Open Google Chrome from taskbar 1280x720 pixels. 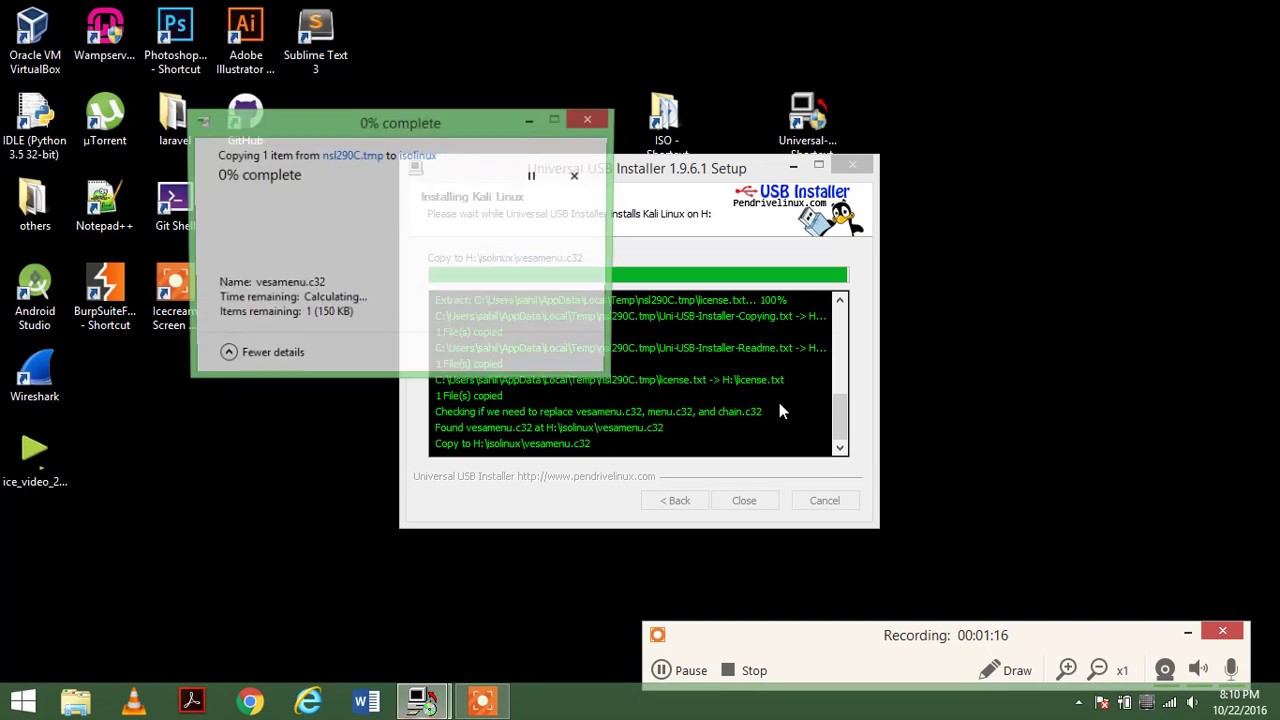pos(250,701)
